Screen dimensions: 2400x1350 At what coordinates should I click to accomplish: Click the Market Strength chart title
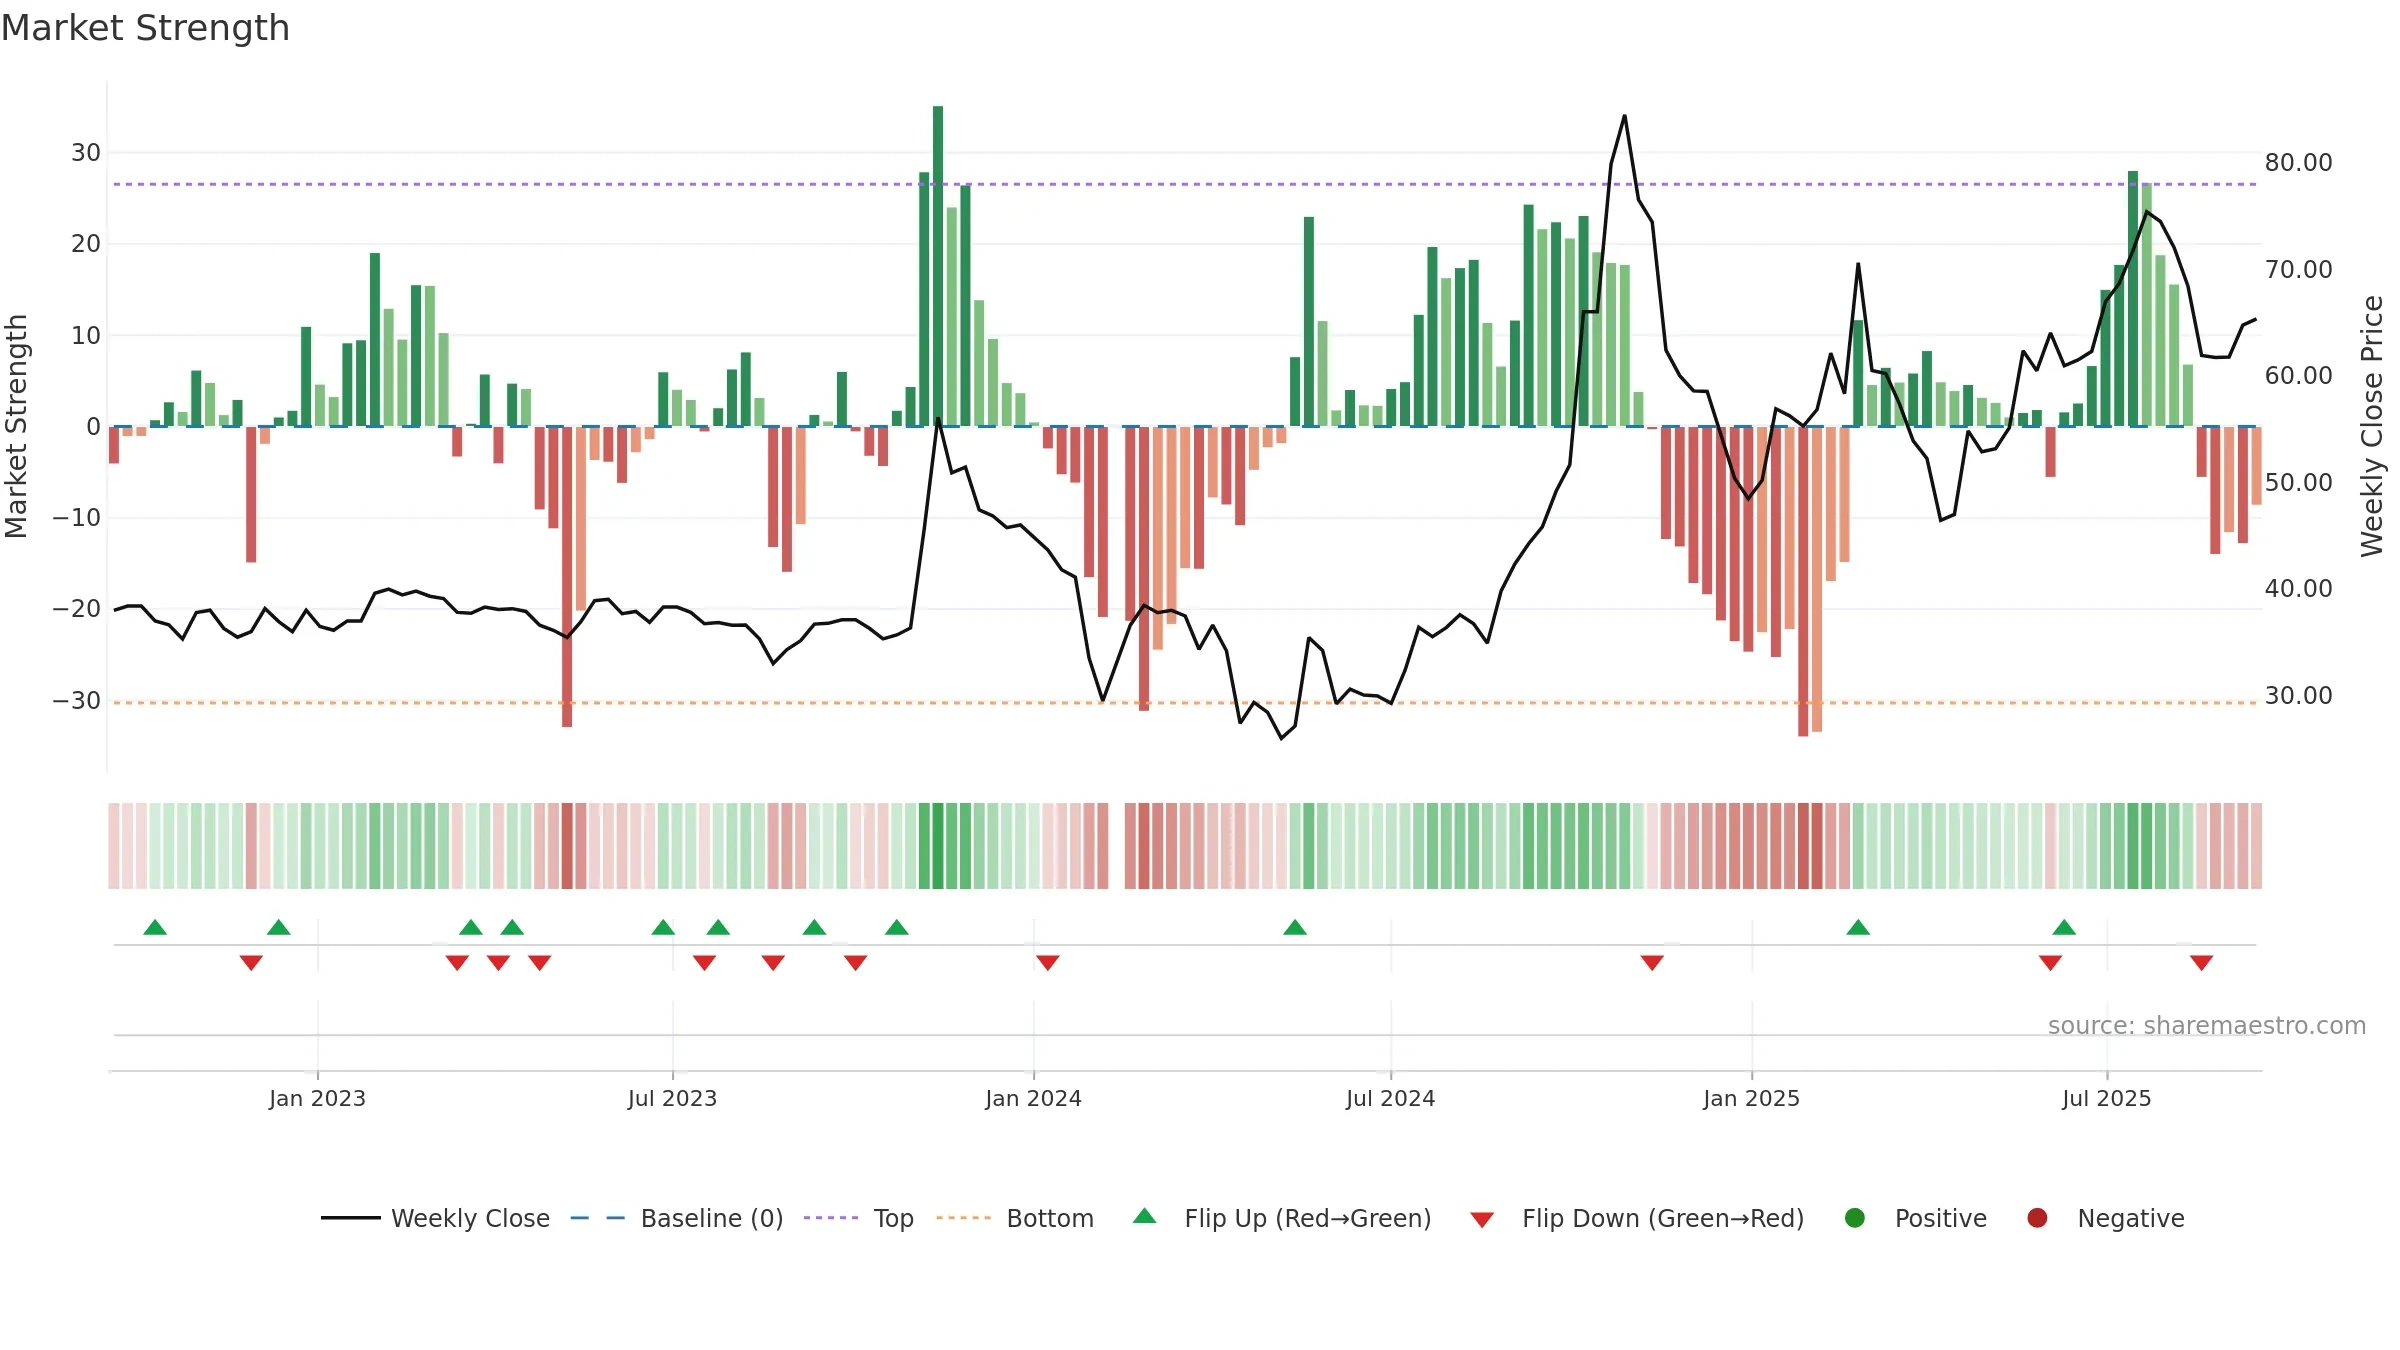[146, 28]
